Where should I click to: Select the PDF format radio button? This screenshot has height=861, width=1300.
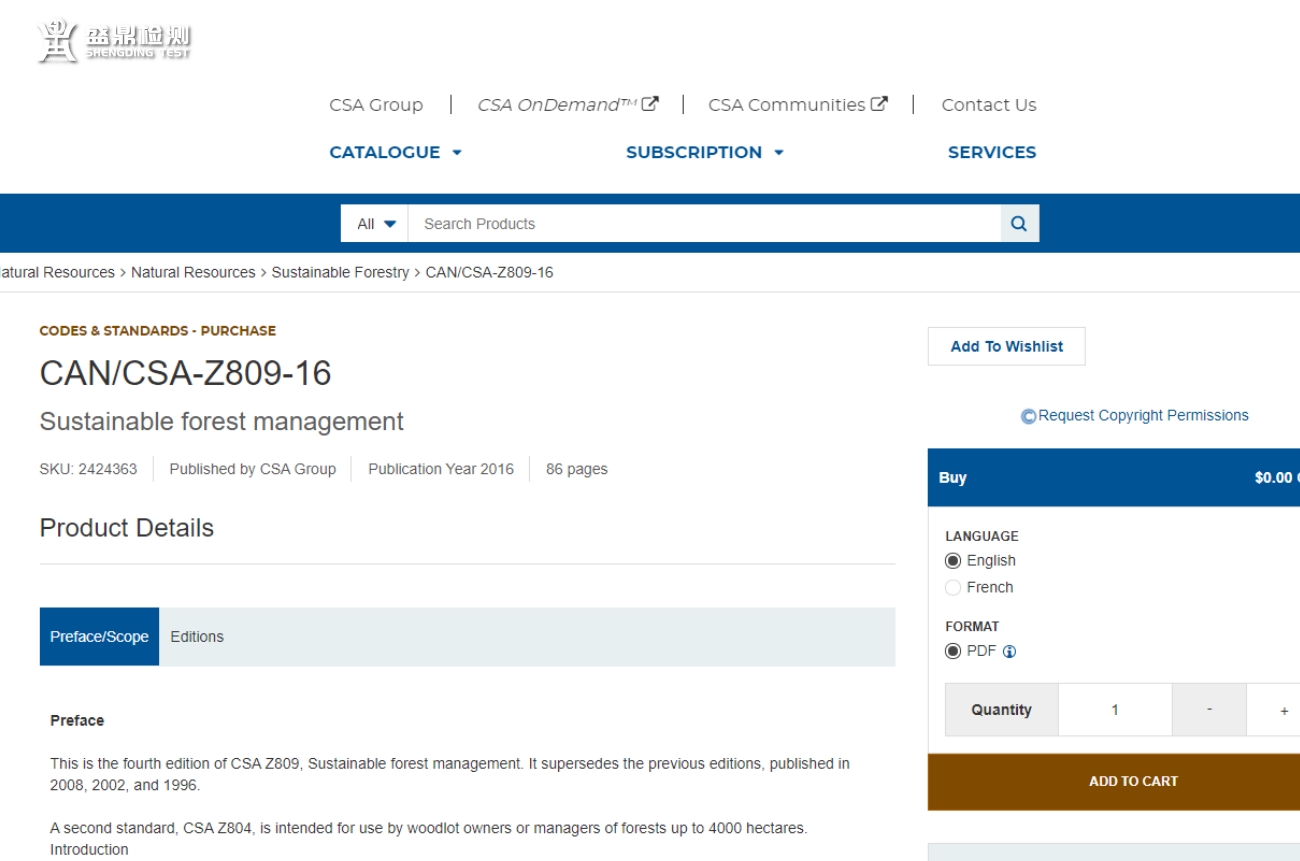coord(953,652)
